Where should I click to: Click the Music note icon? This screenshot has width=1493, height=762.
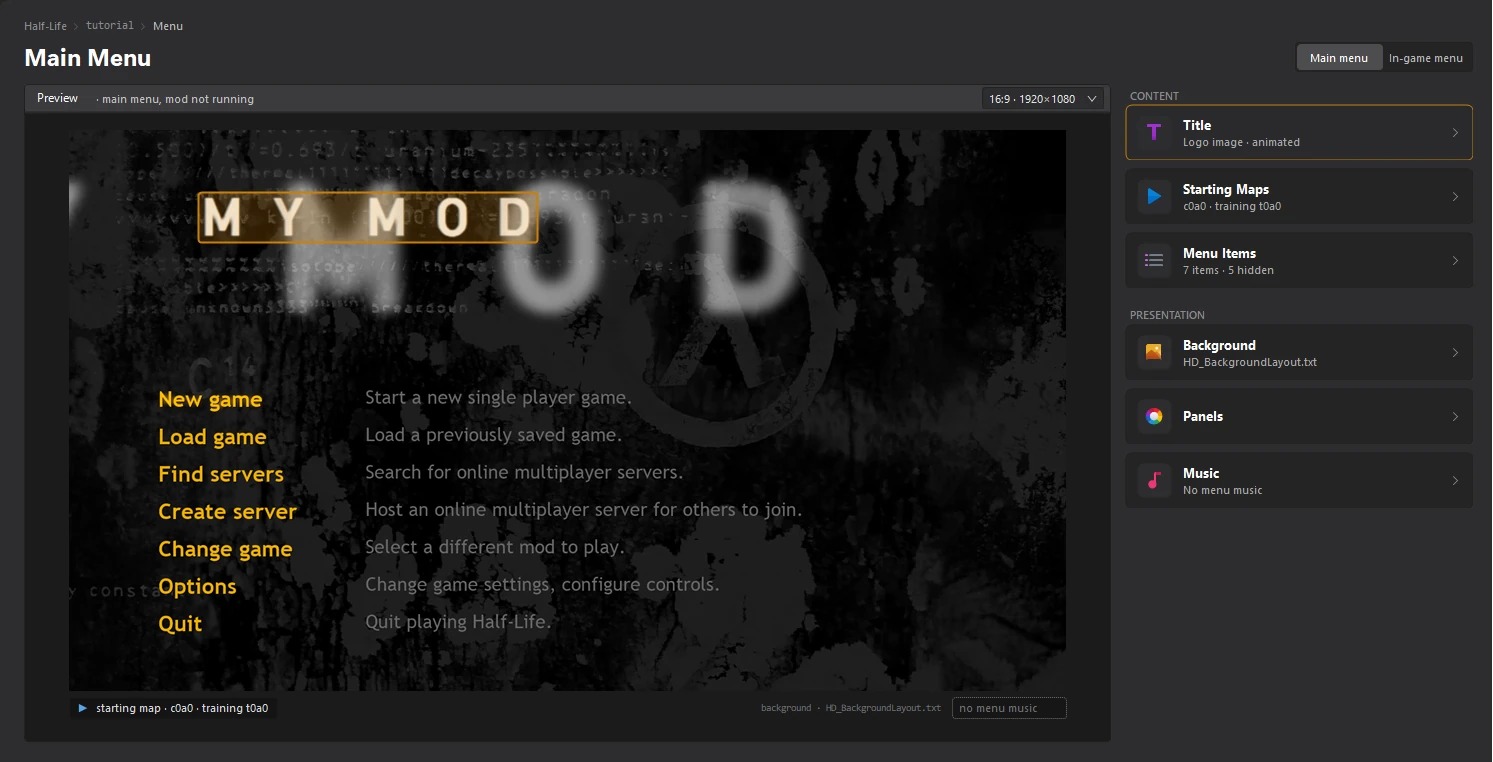(x=1154, y=480)
